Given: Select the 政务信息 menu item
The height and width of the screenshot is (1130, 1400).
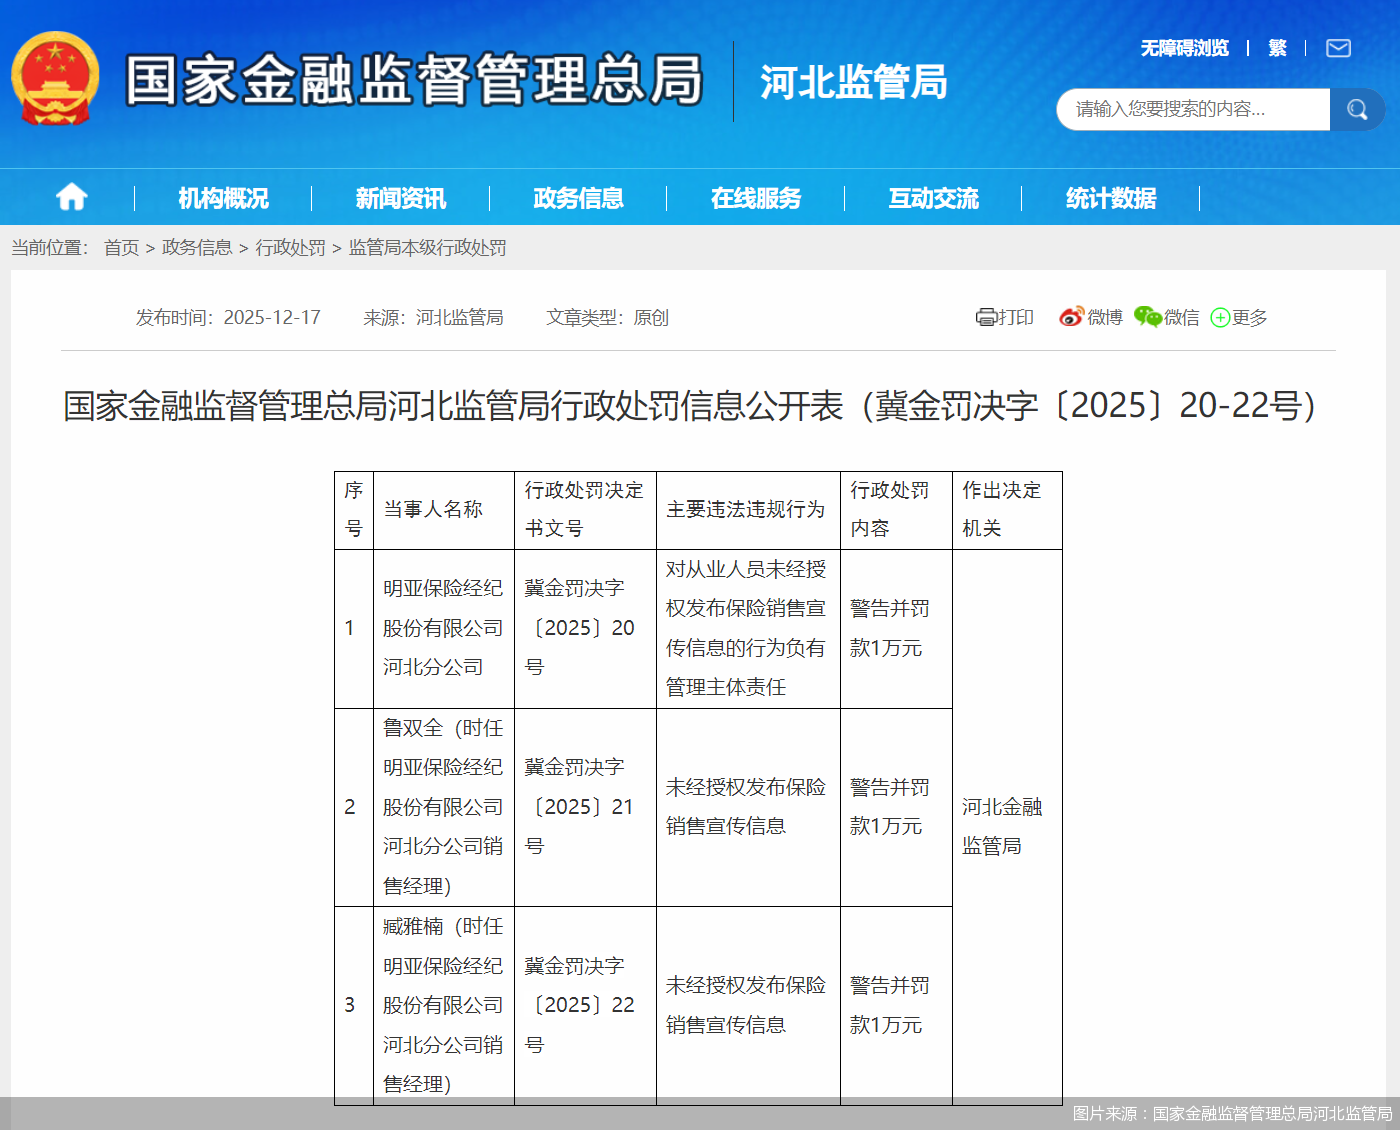Looking at the screenshot, I should [x=578, y=197].
